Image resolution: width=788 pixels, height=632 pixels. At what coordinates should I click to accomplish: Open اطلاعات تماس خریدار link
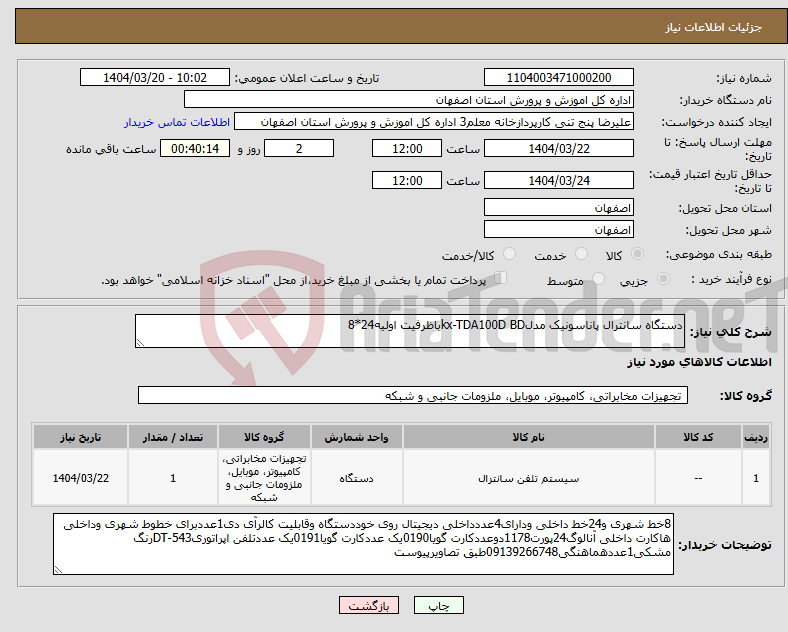click(x=177, y=122)
